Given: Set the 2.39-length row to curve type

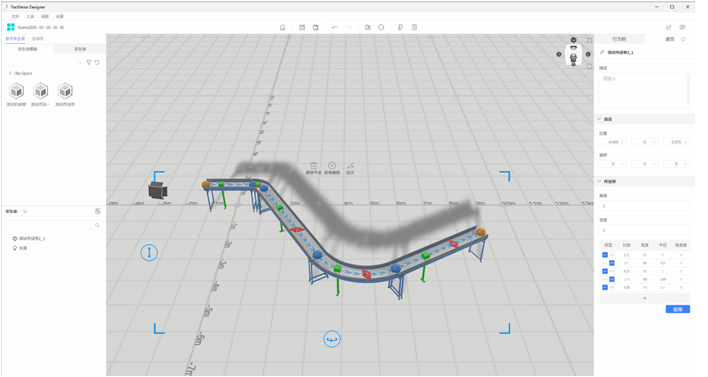Looking at the screenshot, I should (612, 279).
